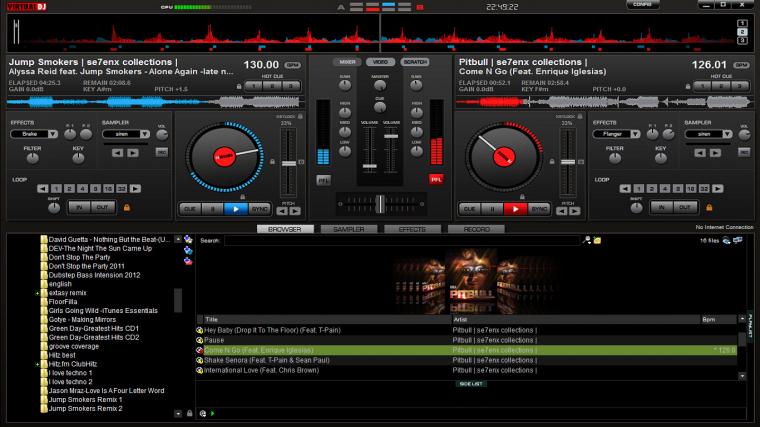
Task: Toggle keylock icon above left pitch slider
Action: tap(300, 116)
